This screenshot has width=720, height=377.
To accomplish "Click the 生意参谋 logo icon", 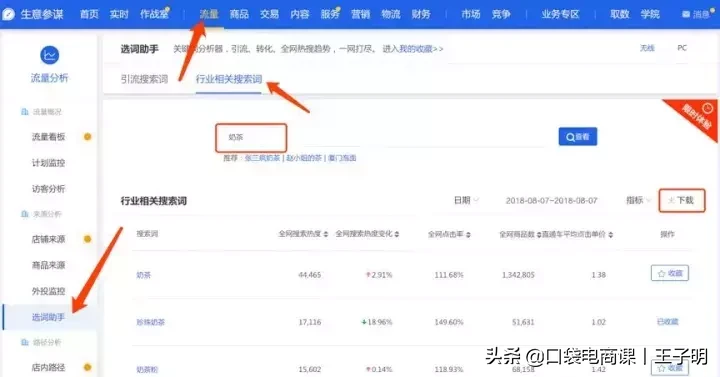I will coord(8,14).
